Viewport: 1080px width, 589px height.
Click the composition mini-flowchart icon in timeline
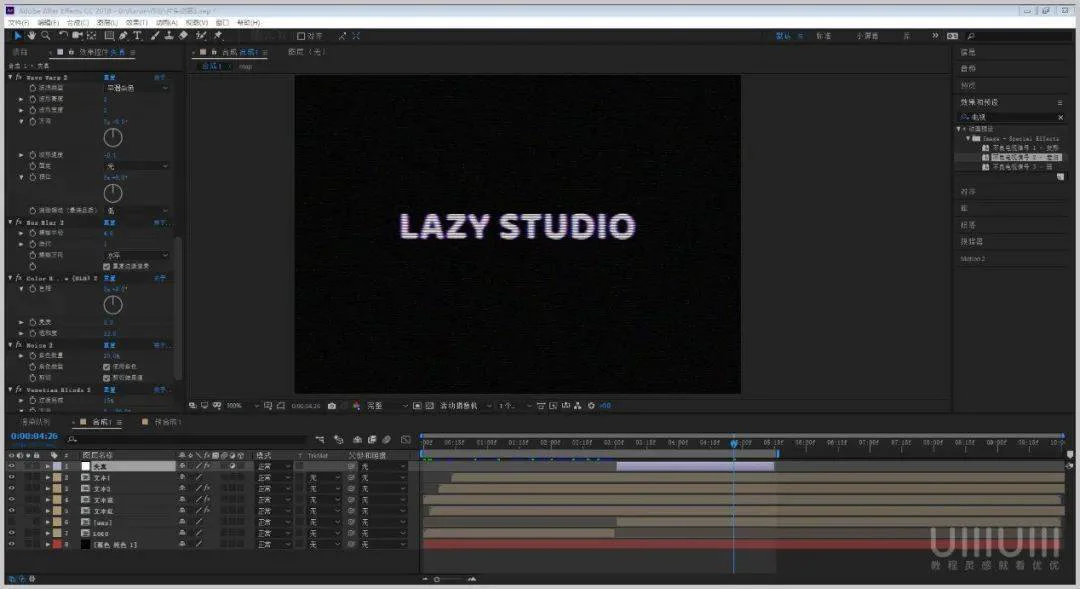coord(320,440)
